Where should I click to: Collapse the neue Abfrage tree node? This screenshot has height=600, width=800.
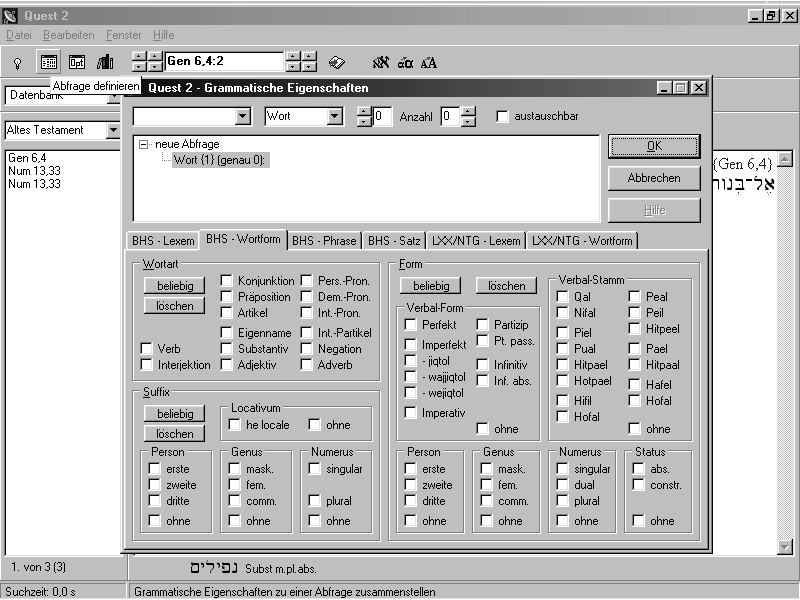pyautogui.click(x=144, y=144)
